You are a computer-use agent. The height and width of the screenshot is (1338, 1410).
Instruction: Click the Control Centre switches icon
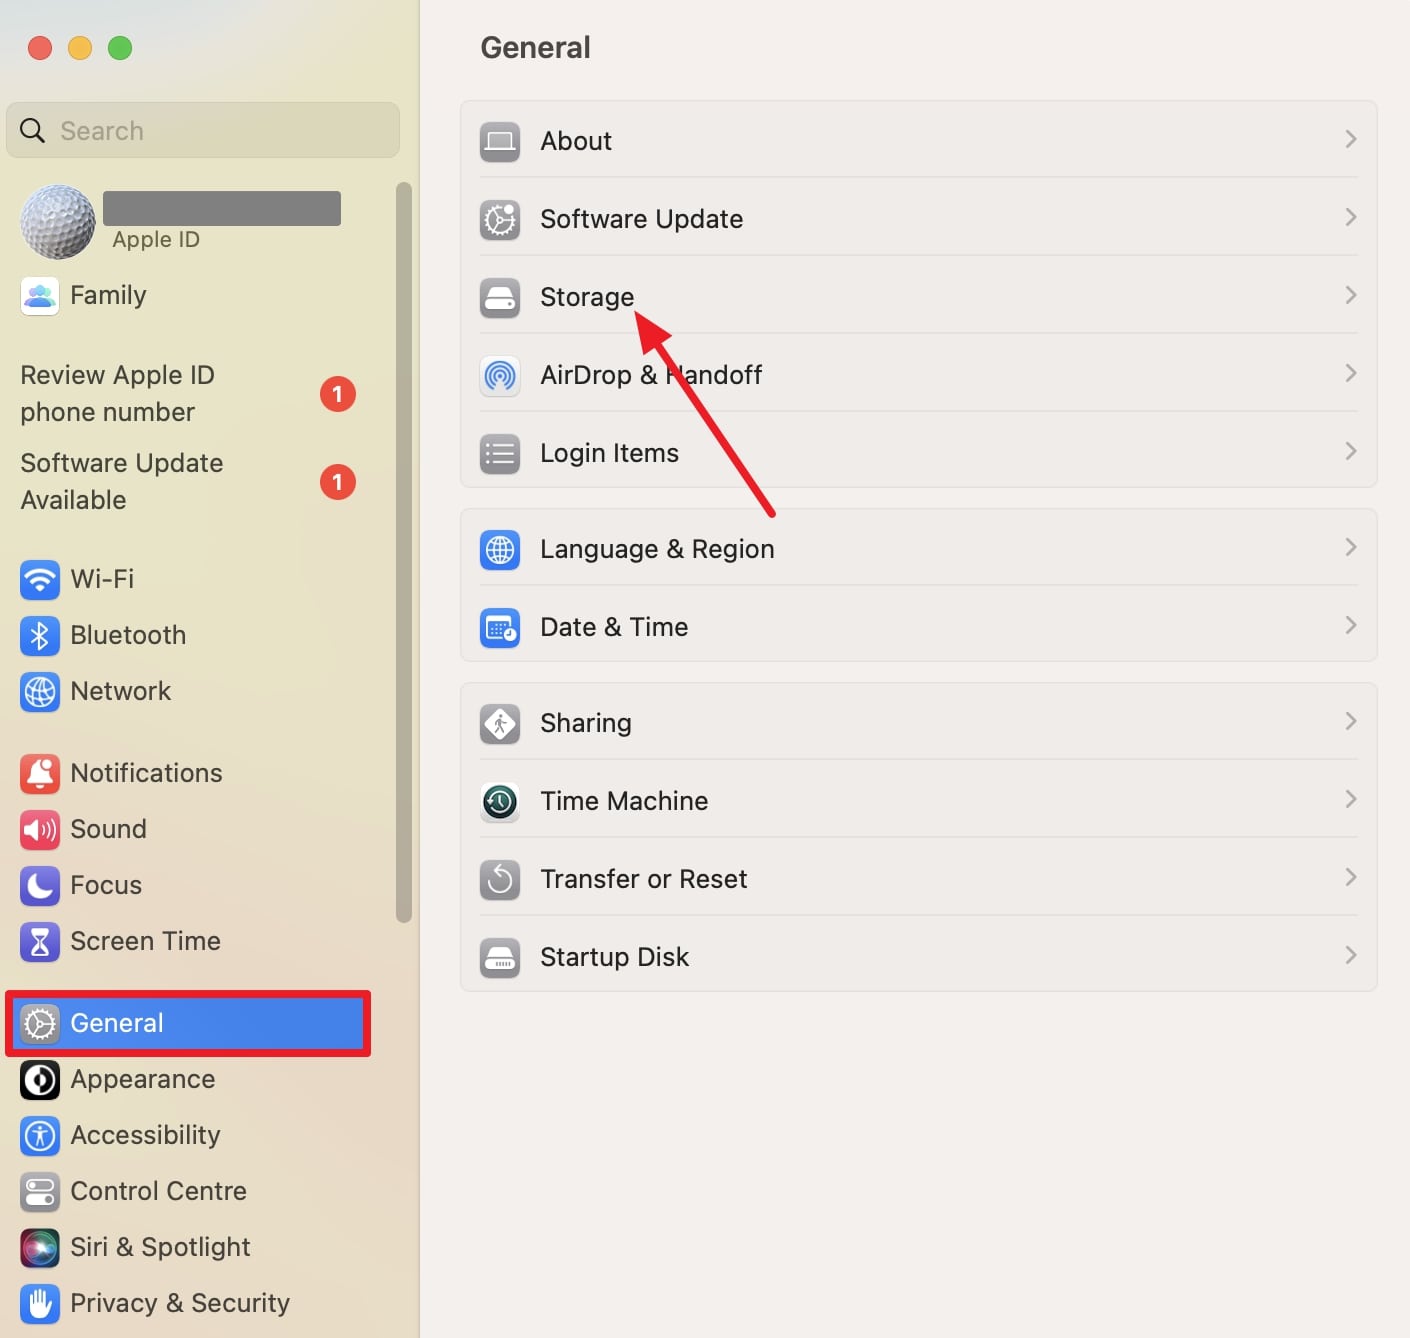[x=40, y=1191]
